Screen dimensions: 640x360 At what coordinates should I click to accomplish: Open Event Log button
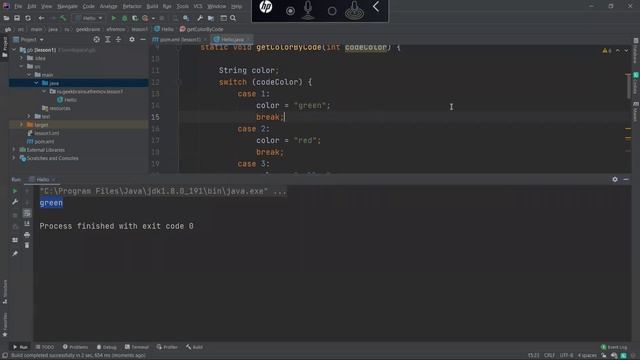coord(614,347)
